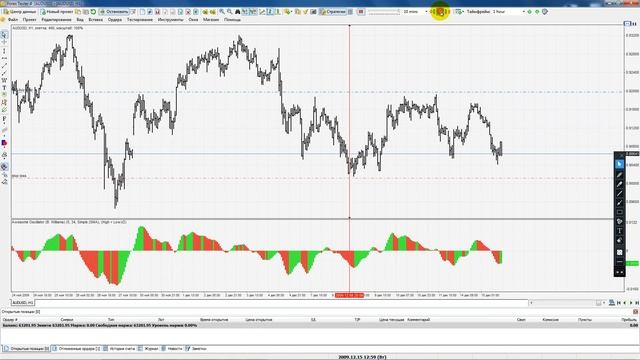The height and width of the screenshot is (360, 640).
Task: Switch to the История счета tab
Action: click(119, 349)
